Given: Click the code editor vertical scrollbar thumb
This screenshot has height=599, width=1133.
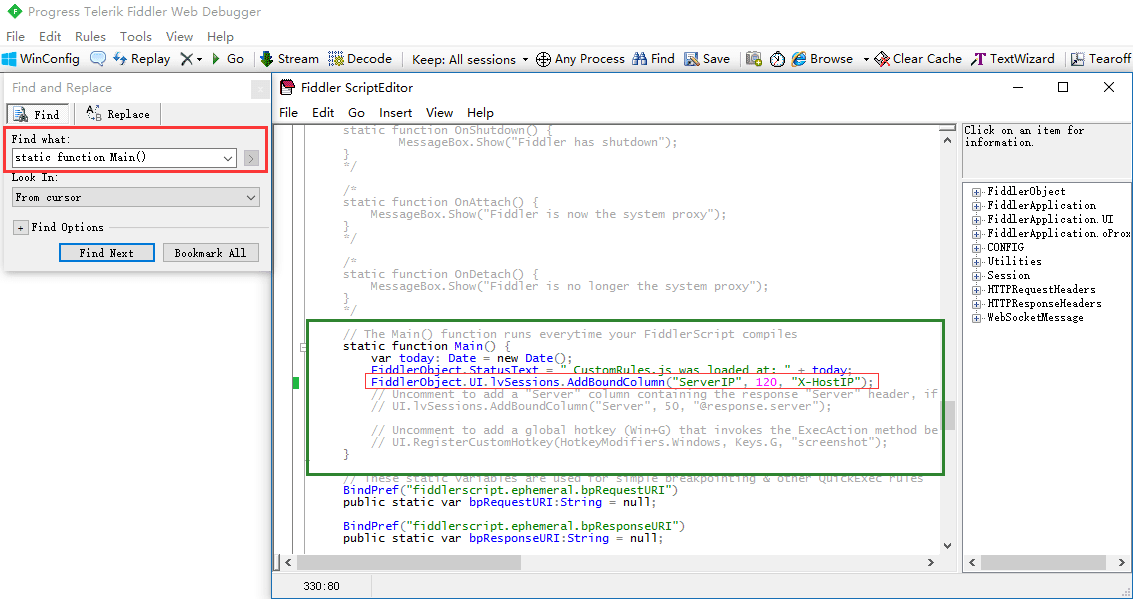Looking at the screenshot, I should coord(947,415).
